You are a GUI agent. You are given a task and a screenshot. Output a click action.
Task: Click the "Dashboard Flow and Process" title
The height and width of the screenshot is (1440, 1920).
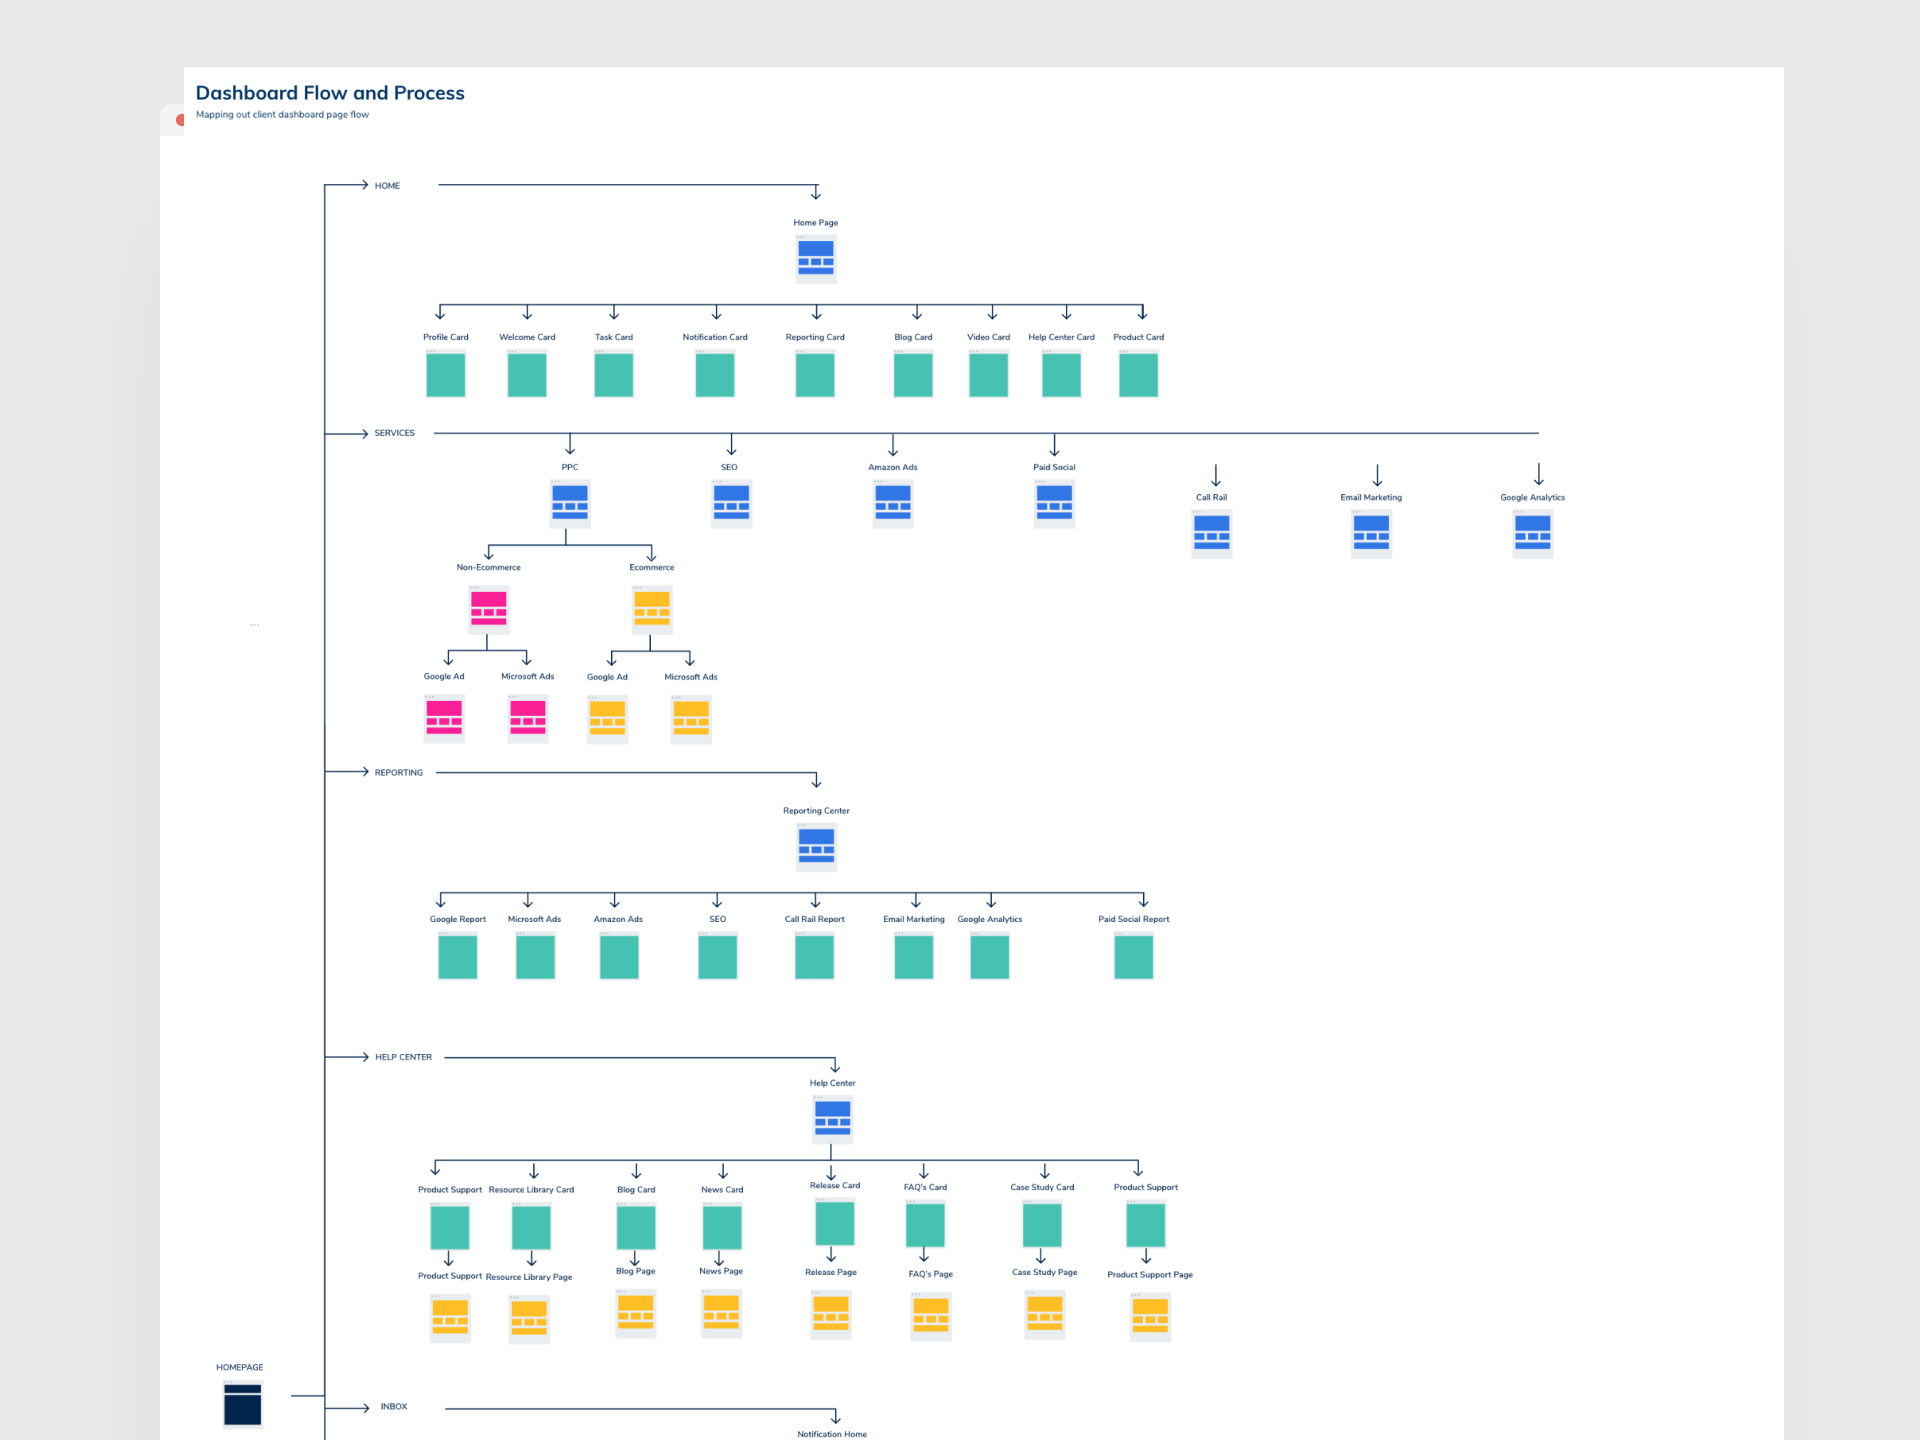tap(330, 93)
